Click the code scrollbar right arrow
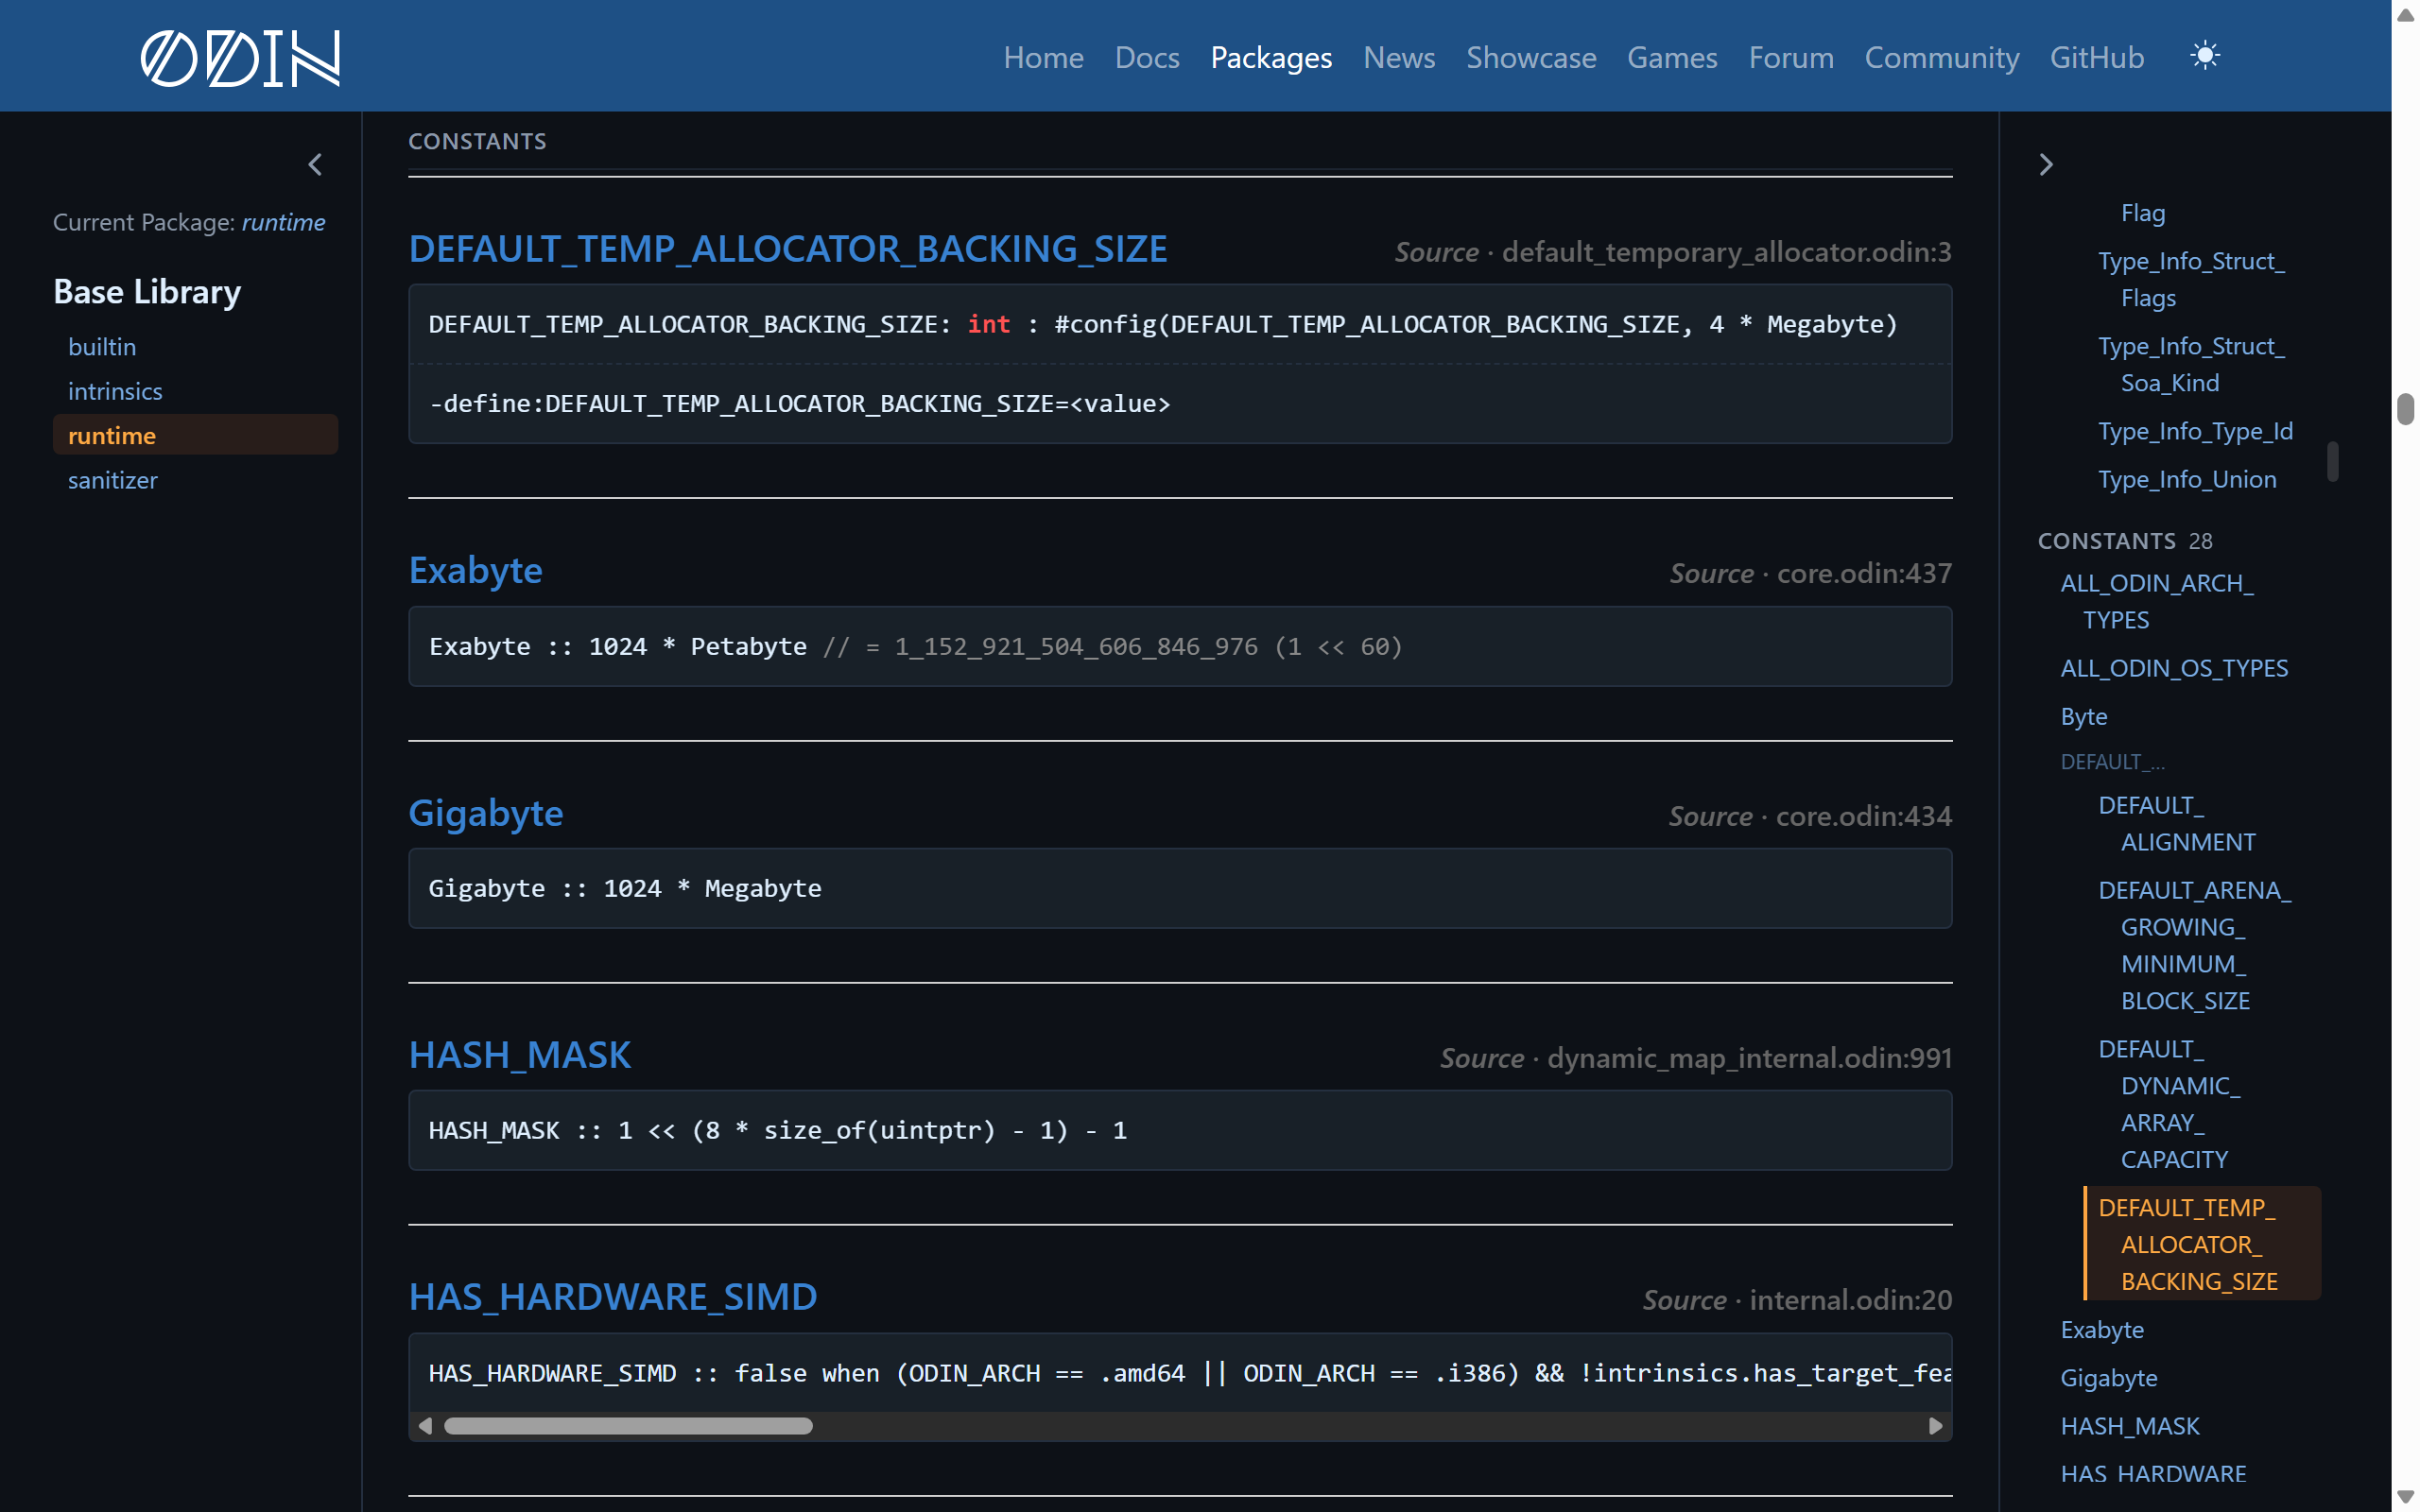 coord(1935,1425)
